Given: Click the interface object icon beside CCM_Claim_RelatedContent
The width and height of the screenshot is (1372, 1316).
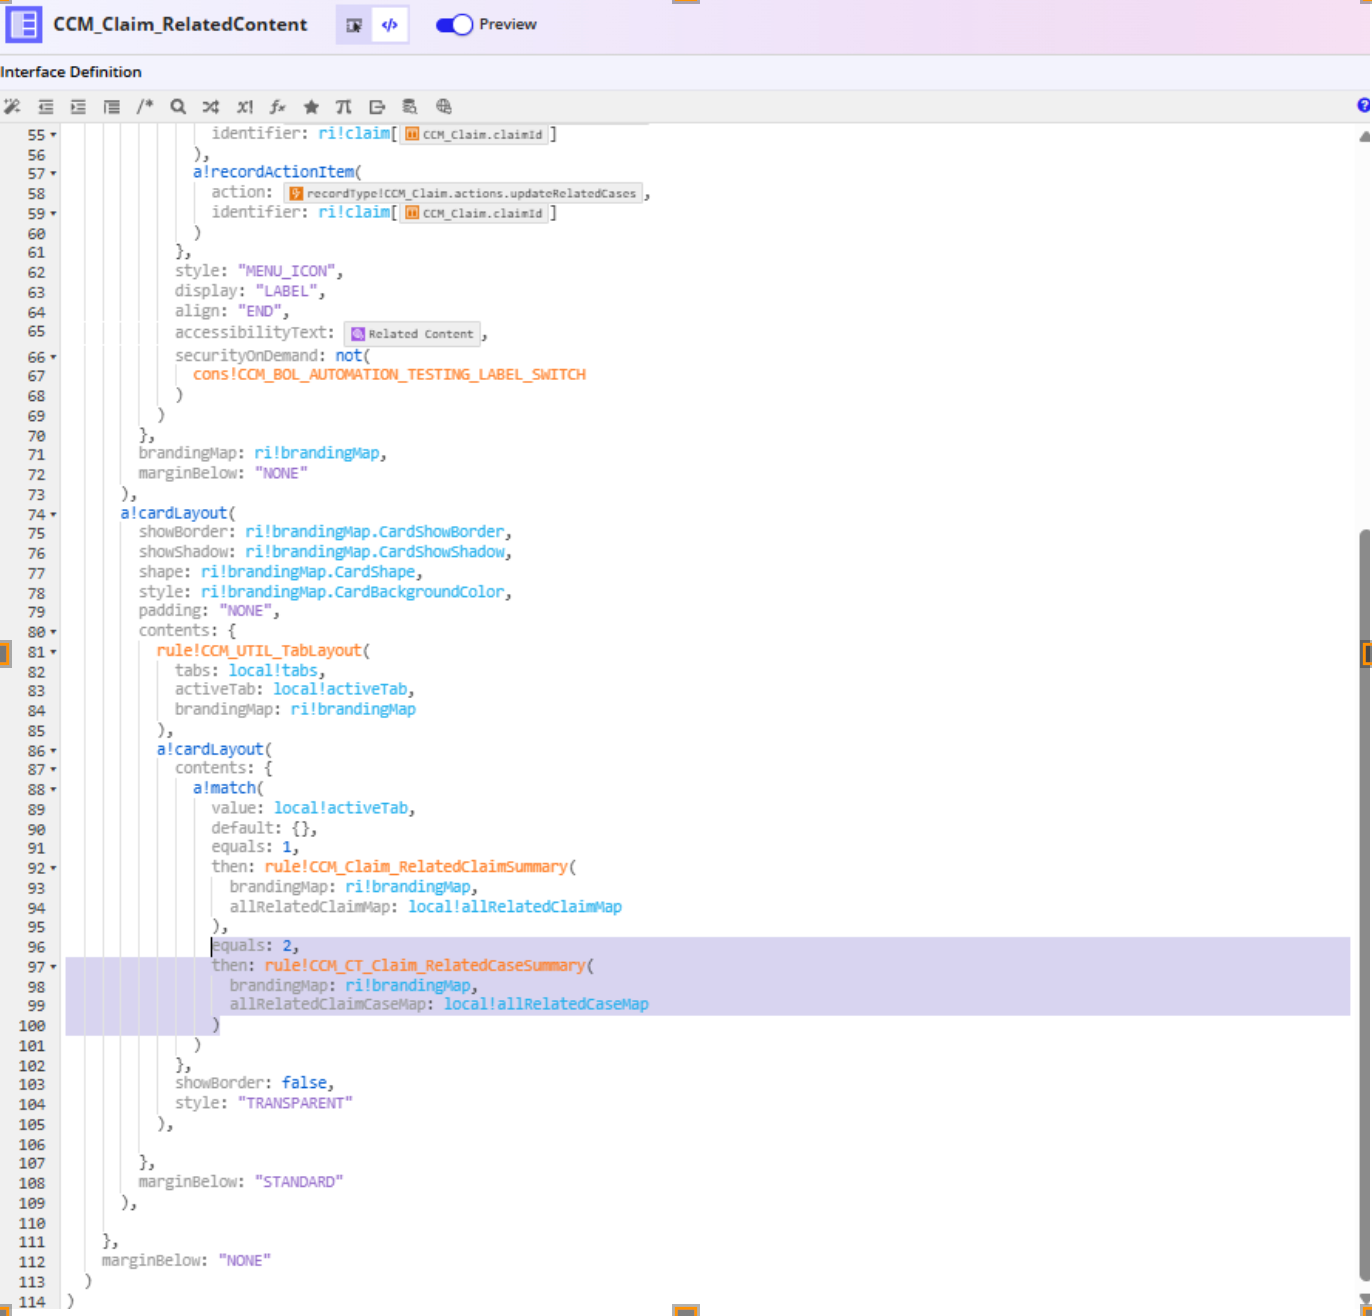Looking at the screenshot, I should [24, 24].
